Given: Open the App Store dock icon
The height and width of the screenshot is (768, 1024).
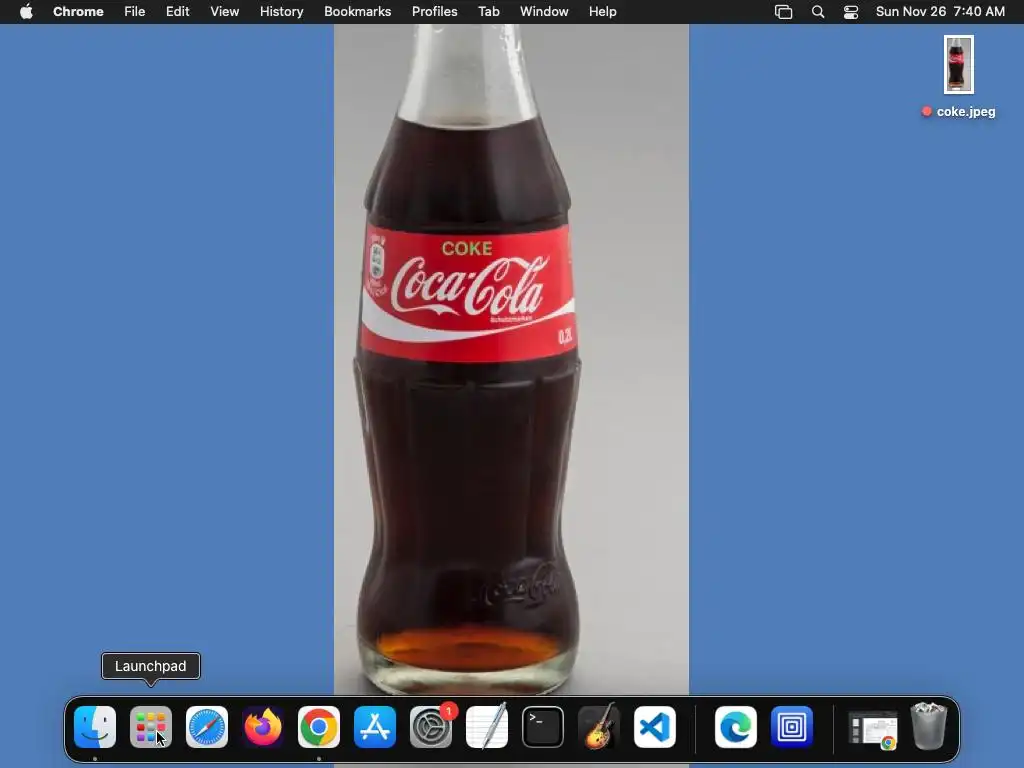Looking at the screenshot, I should tap(375, 727).
